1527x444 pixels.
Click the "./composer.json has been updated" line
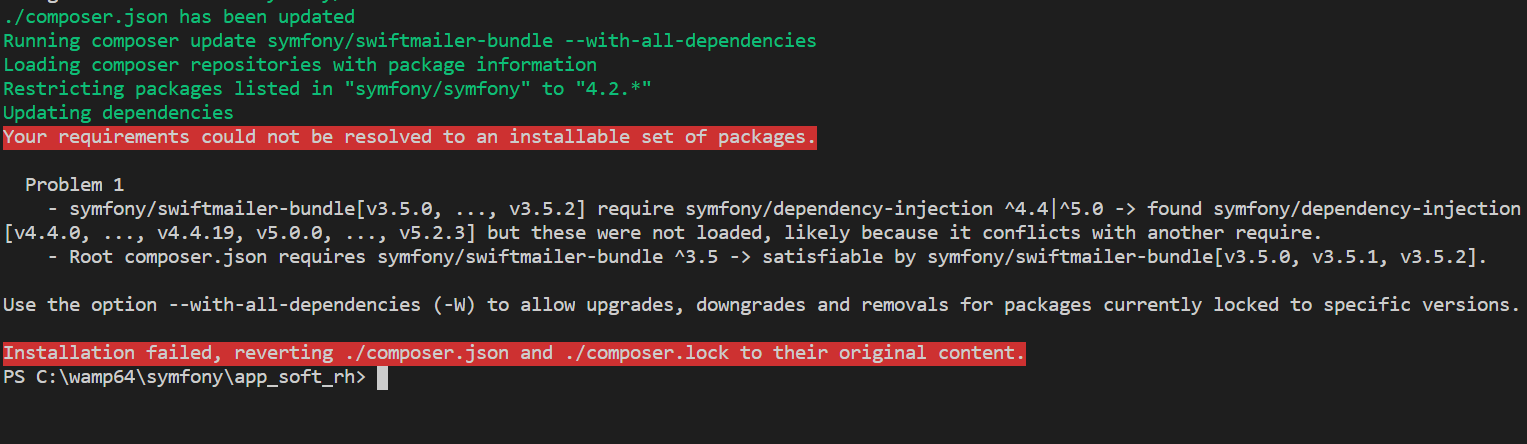[x=179, y=17]
